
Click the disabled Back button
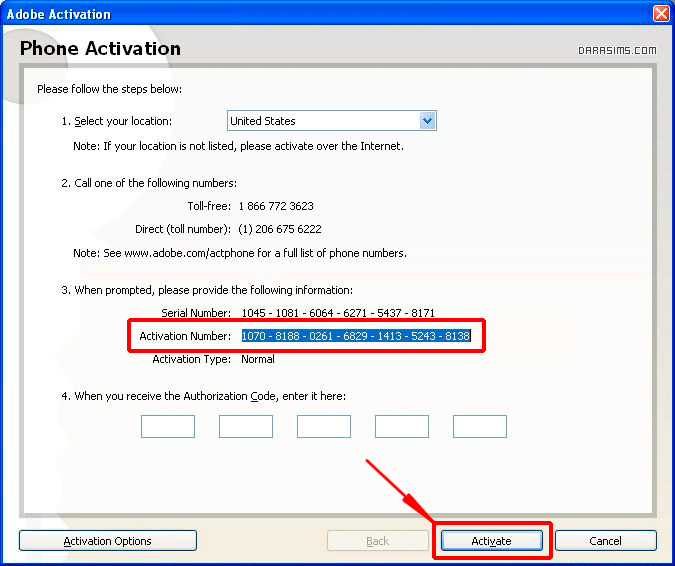378,541
